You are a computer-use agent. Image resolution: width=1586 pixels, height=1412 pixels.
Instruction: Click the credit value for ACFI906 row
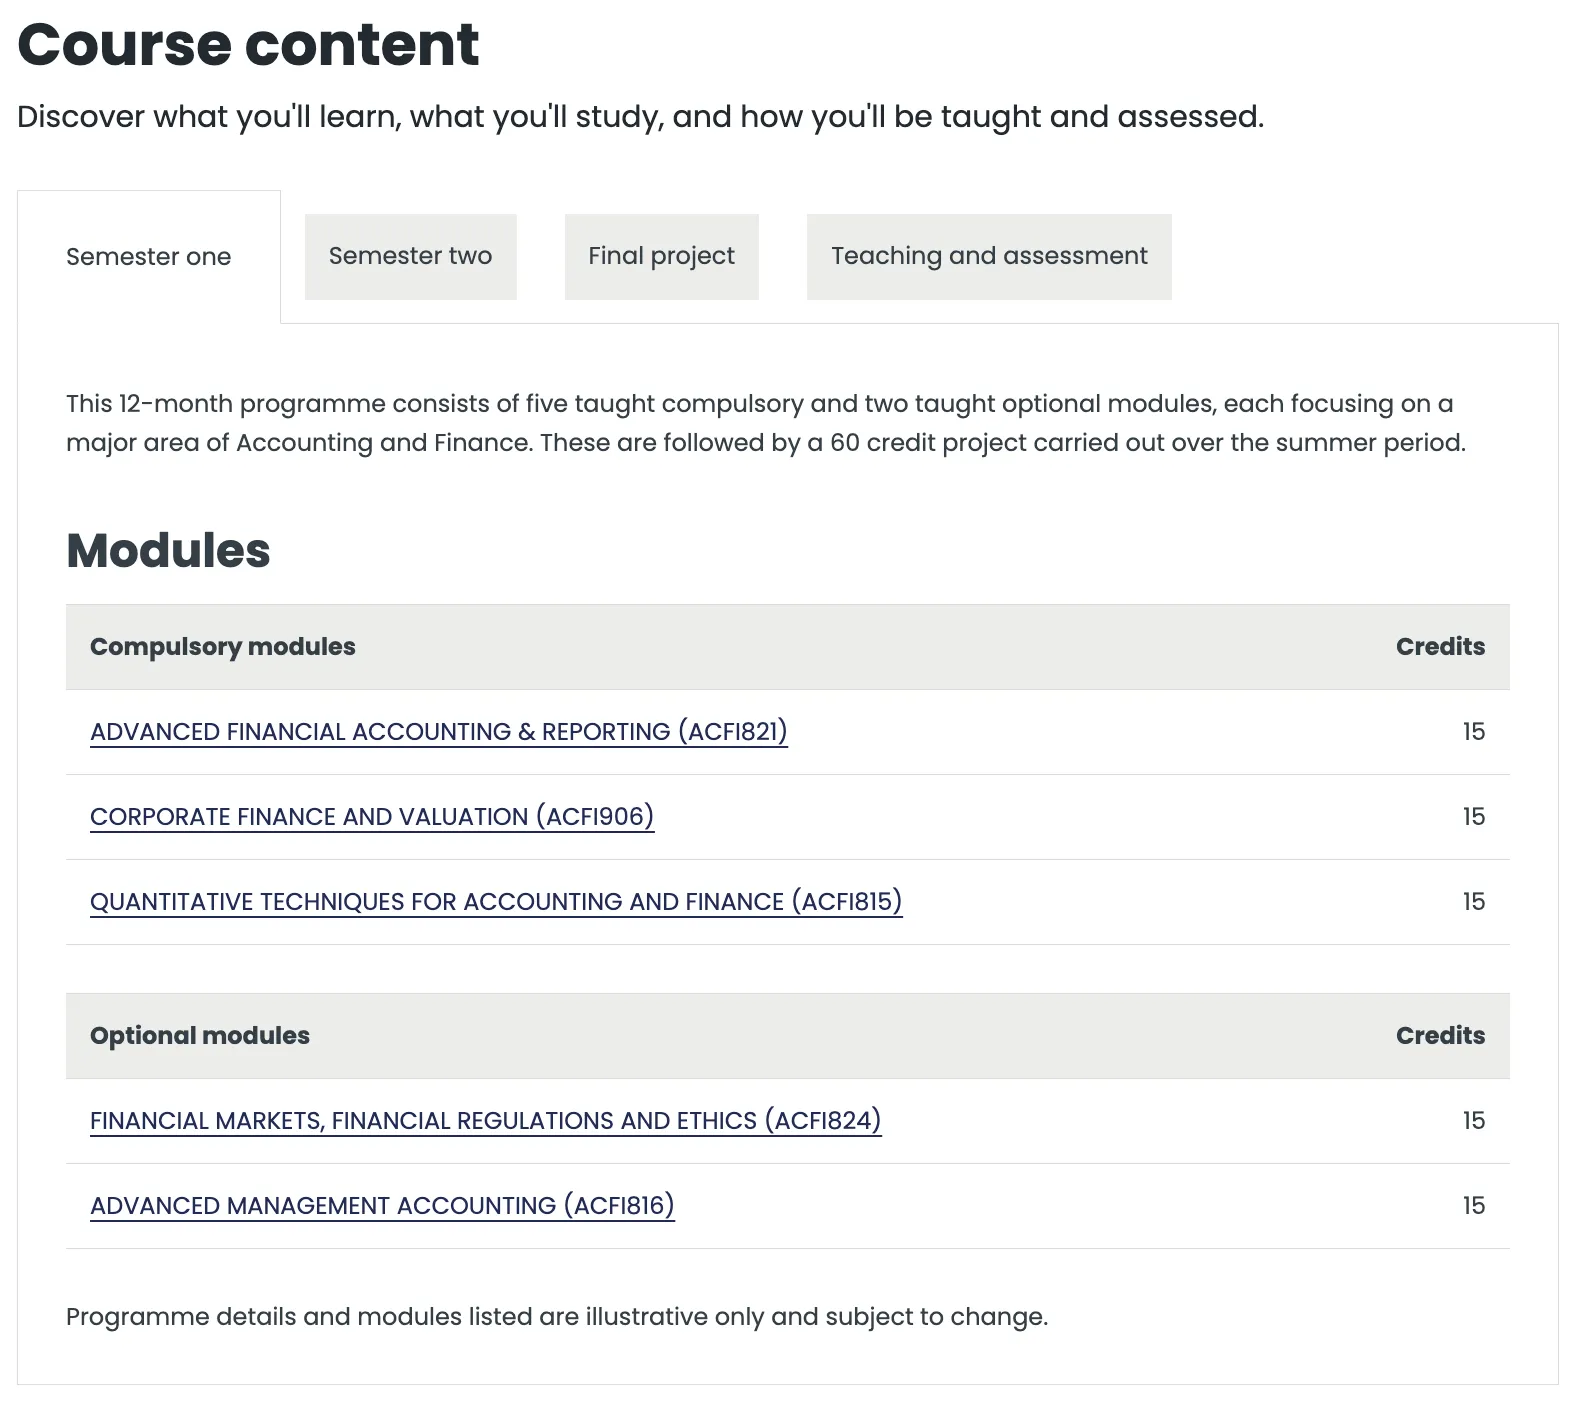pos(1473,817)
